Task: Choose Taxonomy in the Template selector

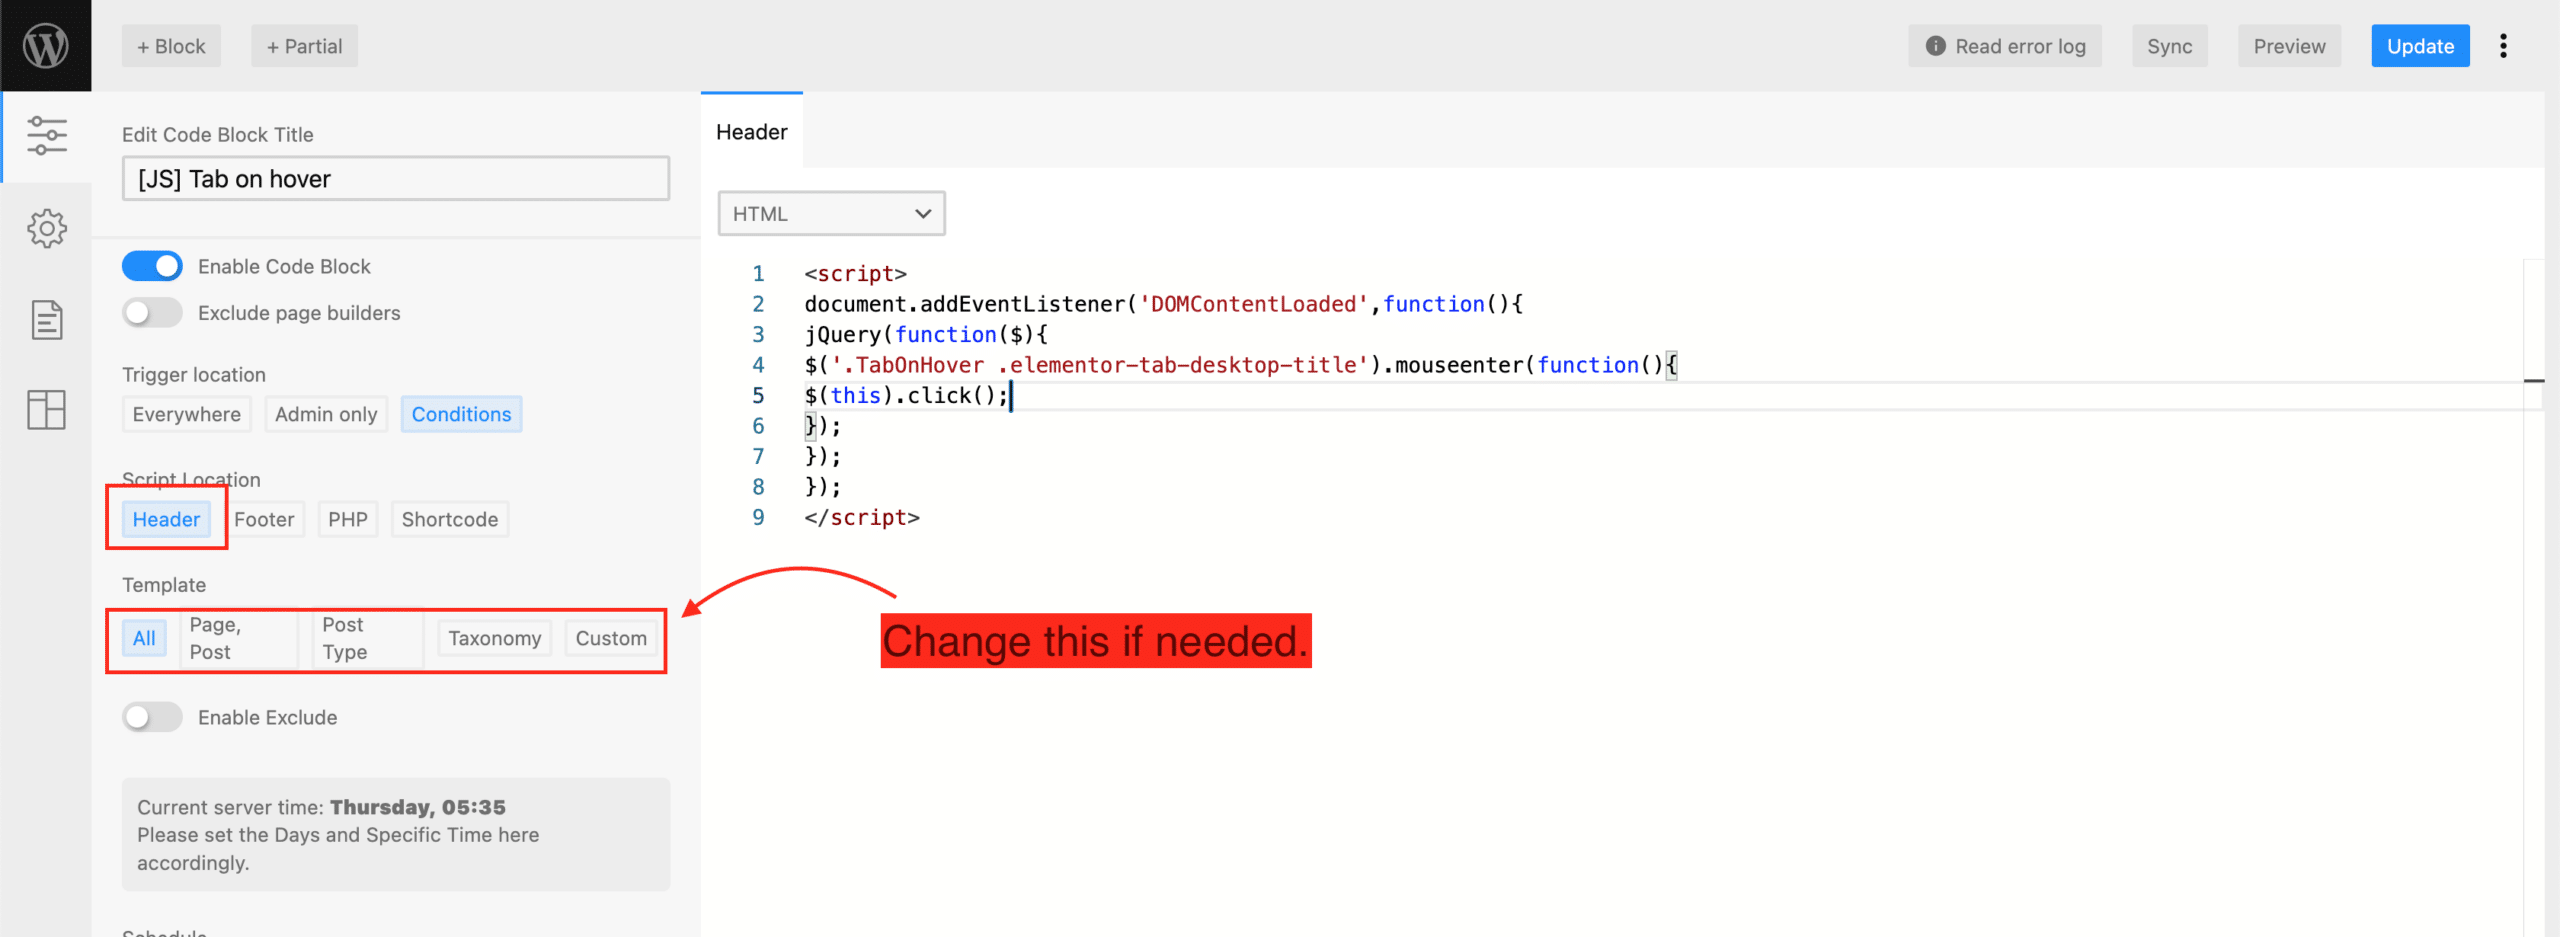Action: 494,637
